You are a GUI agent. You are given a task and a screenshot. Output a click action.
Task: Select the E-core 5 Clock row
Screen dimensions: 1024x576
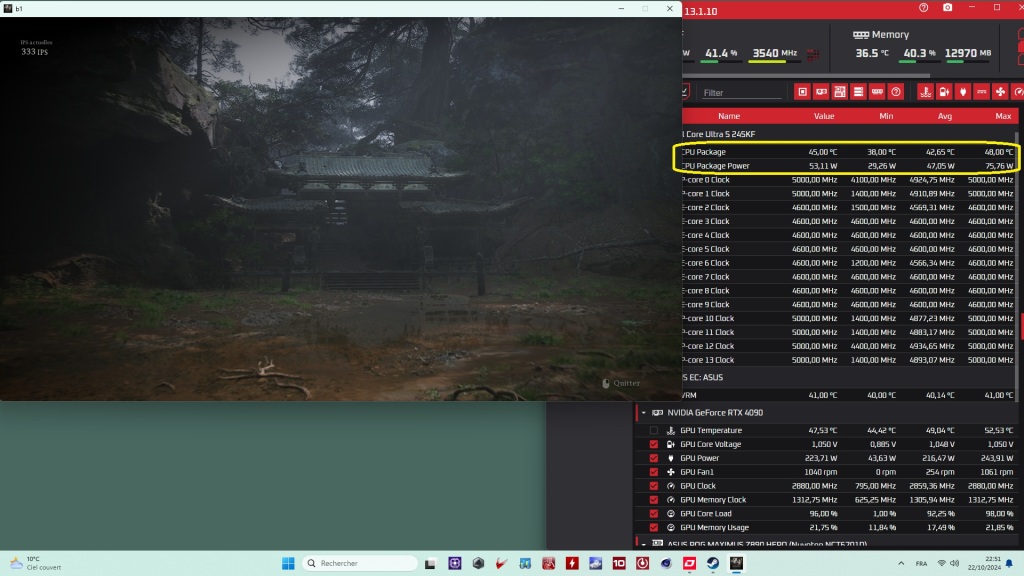(x=848, y=249)
